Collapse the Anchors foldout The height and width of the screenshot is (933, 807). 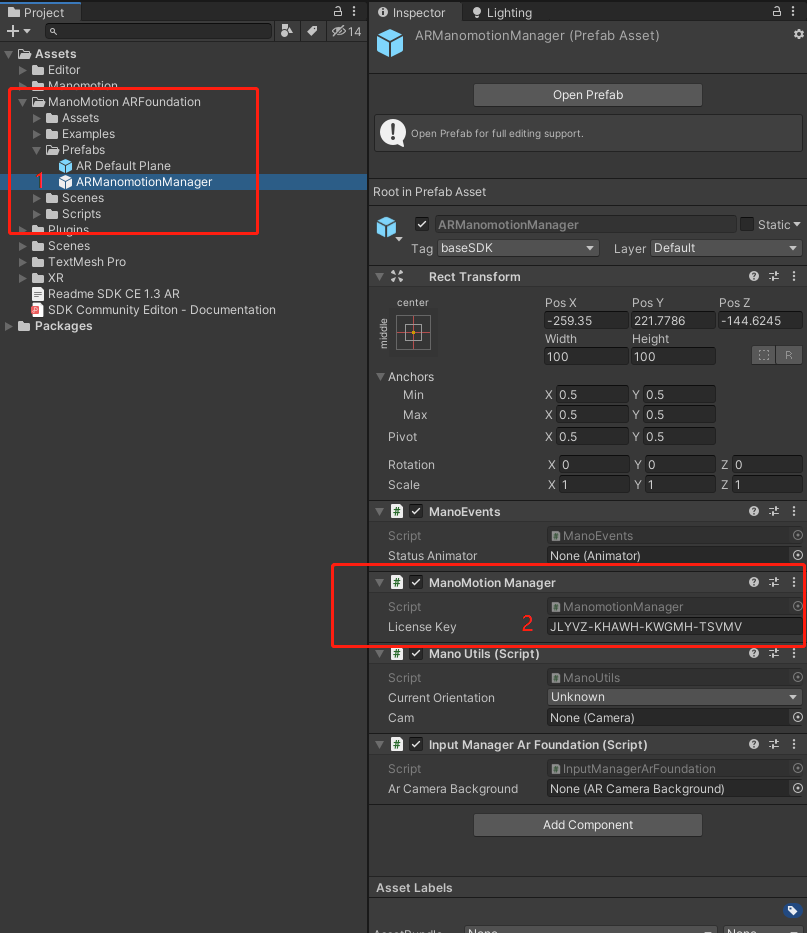[x=380, y=376]
